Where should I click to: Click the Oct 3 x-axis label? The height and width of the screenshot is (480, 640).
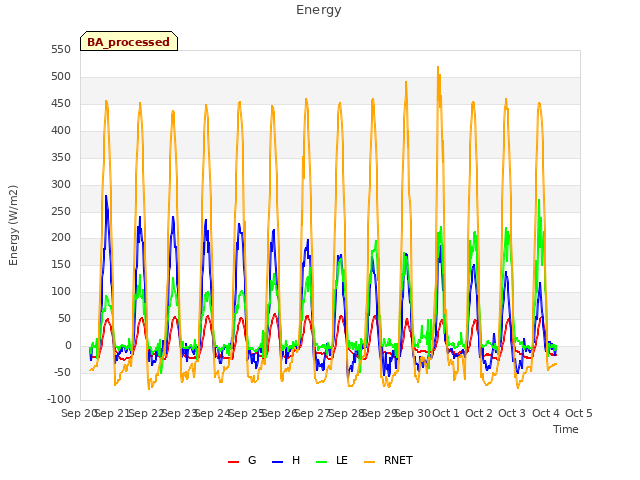512,413
